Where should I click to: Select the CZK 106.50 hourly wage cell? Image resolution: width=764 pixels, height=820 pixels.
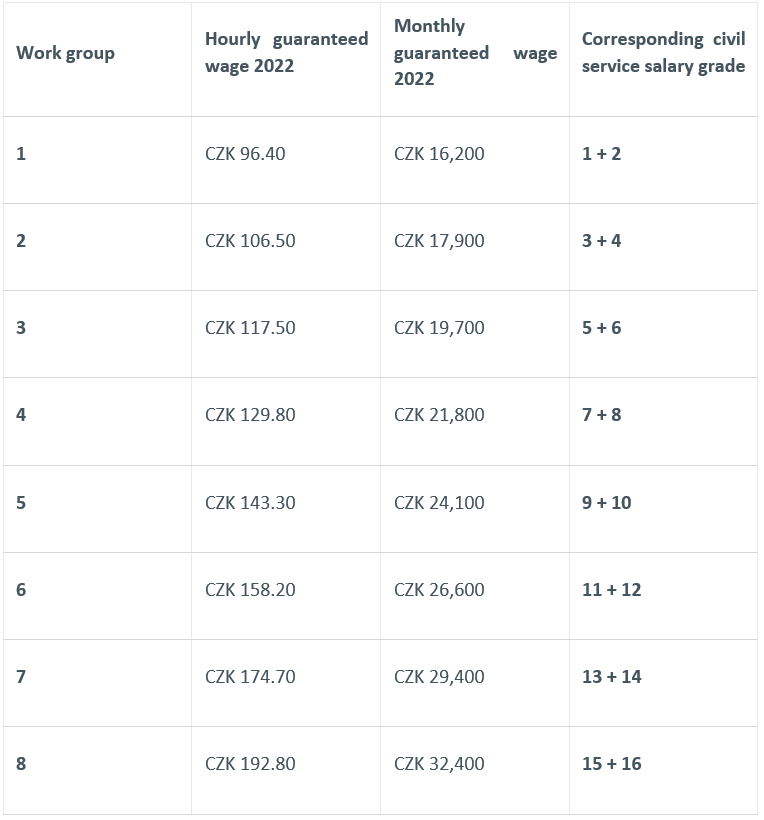coord(250,241)
